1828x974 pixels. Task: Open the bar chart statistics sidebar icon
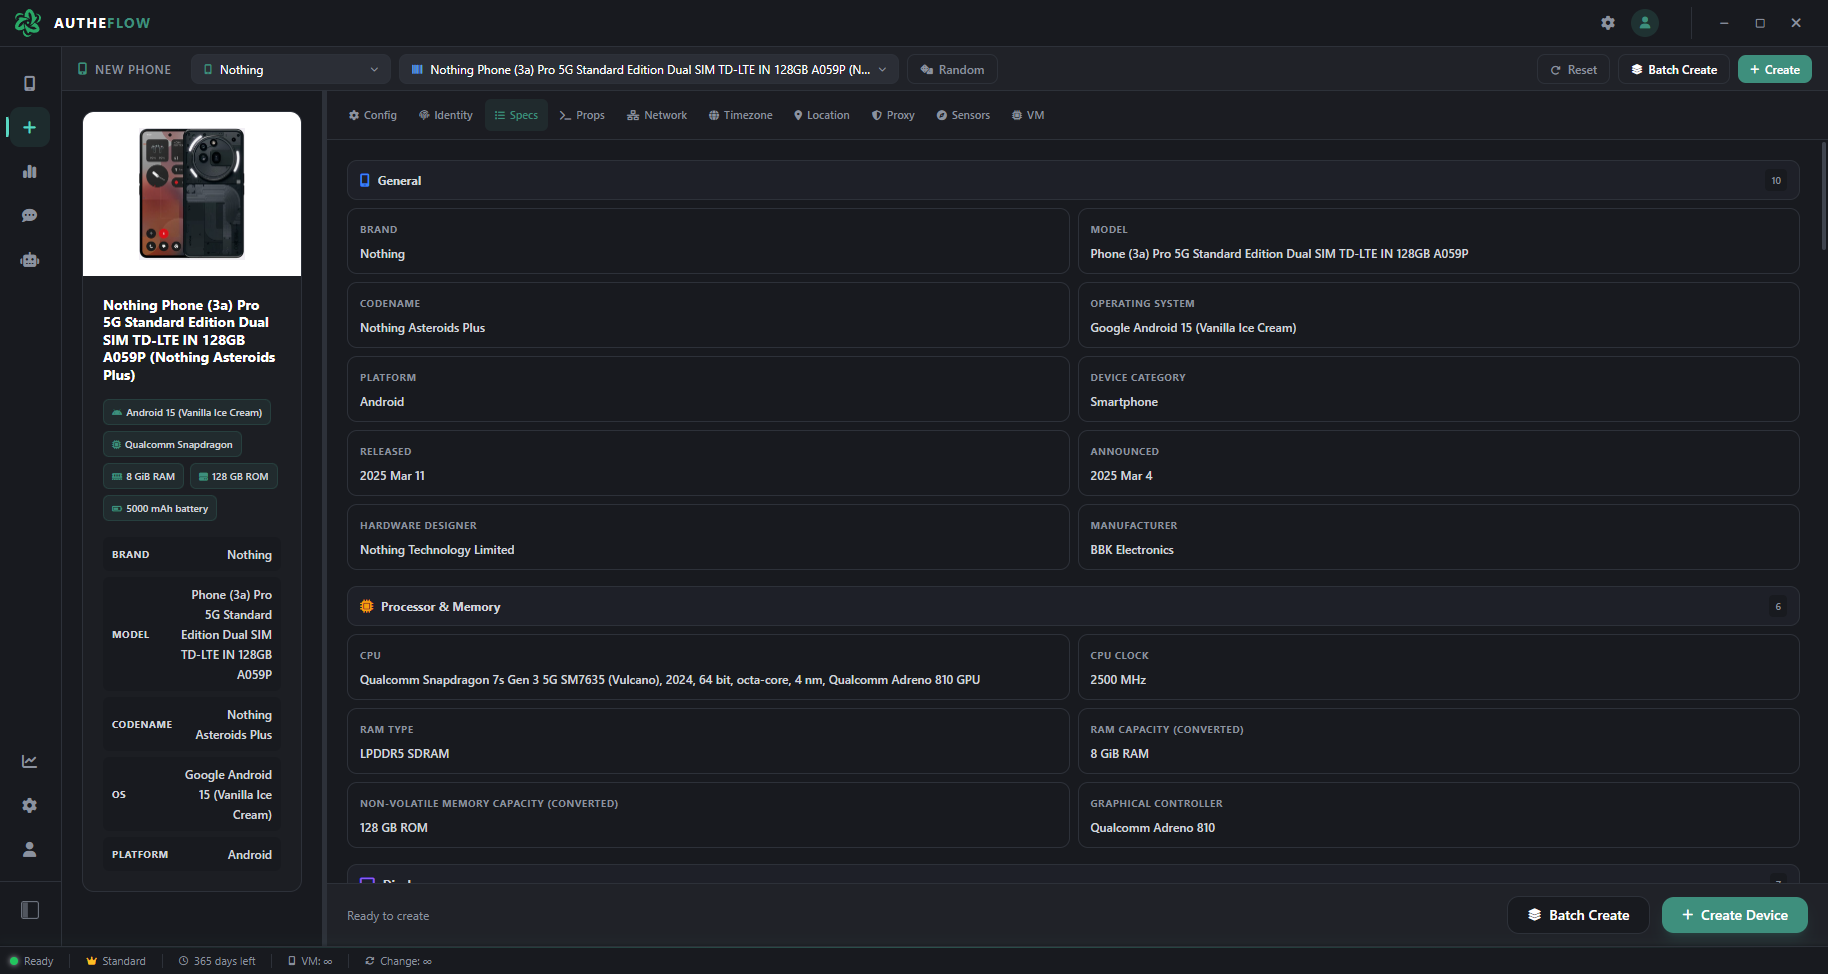point(30,171)
